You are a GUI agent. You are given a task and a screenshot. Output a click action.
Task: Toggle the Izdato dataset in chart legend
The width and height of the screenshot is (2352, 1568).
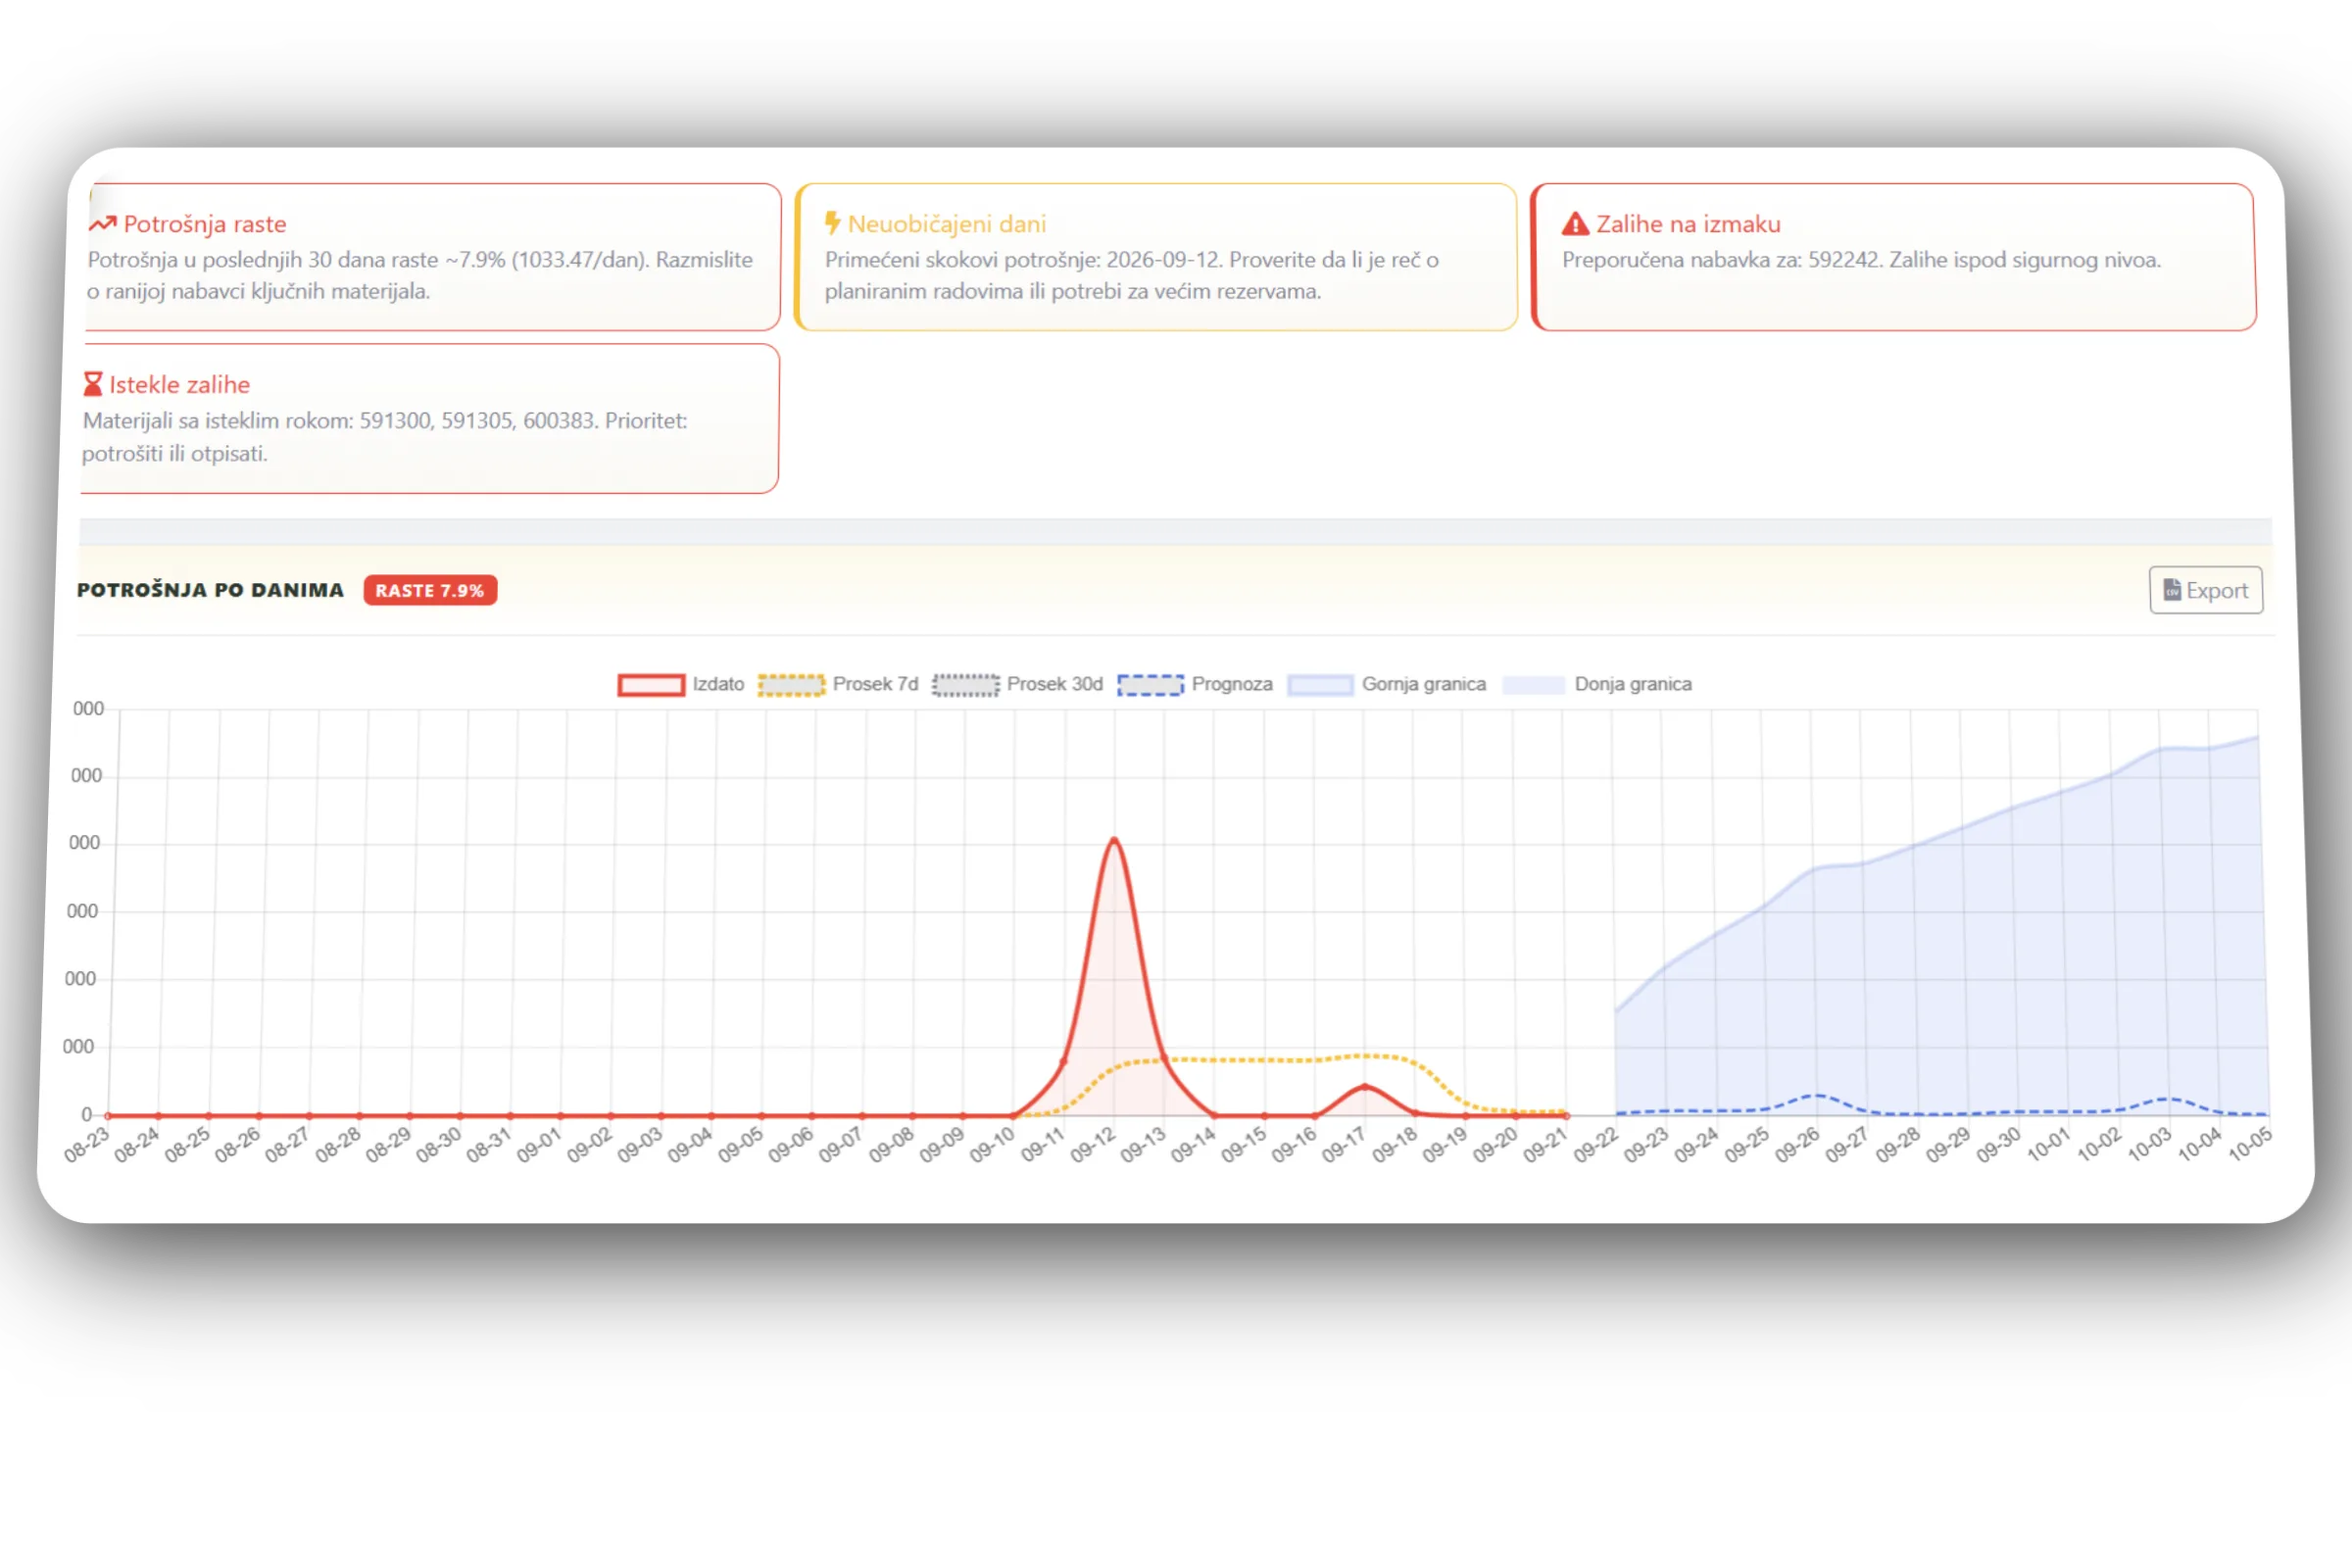[x=681, y=684]
